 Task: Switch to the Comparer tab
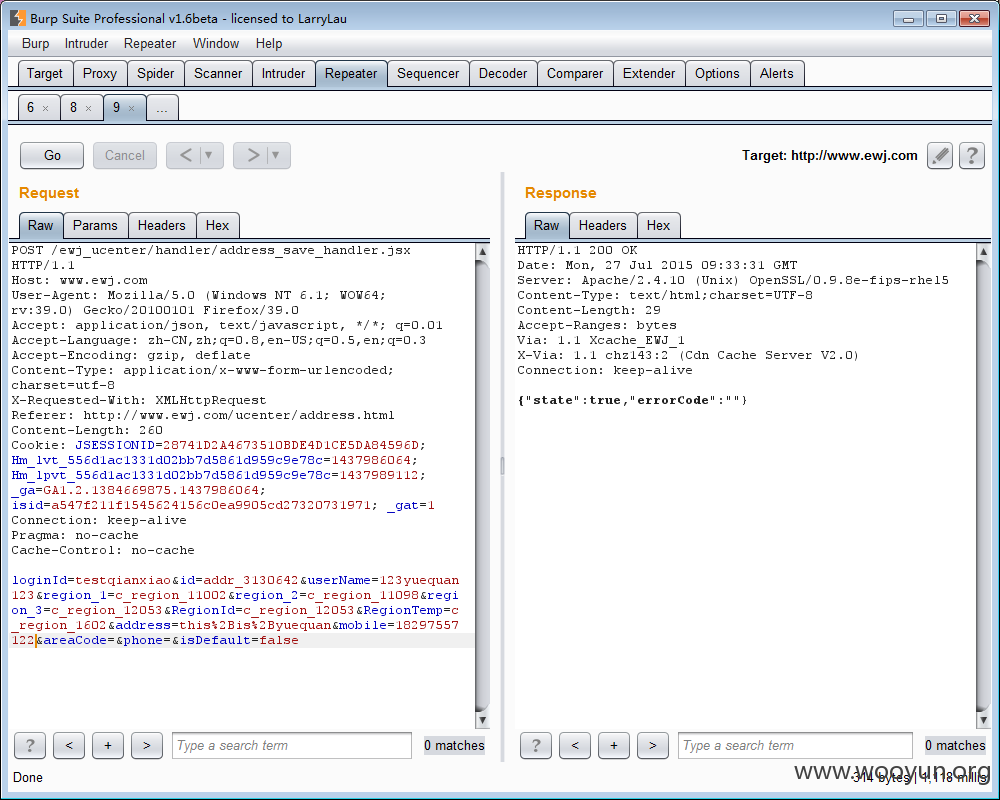click(x=575, y=73)
